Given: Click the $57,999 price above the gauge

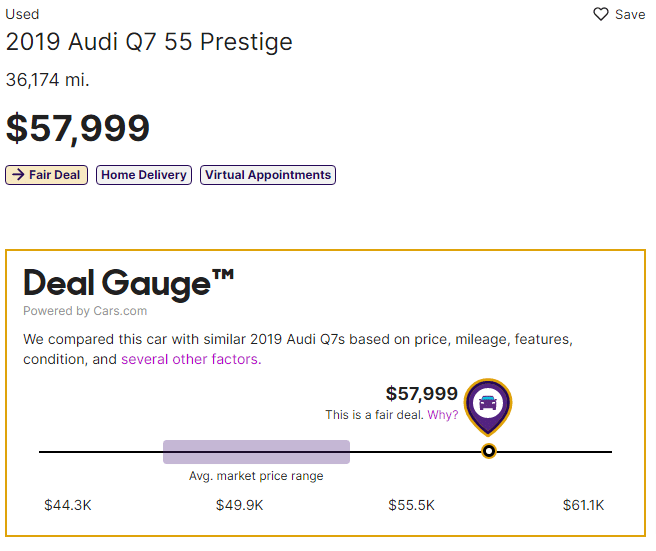Looking at the screenshot, I should point(422,394).
